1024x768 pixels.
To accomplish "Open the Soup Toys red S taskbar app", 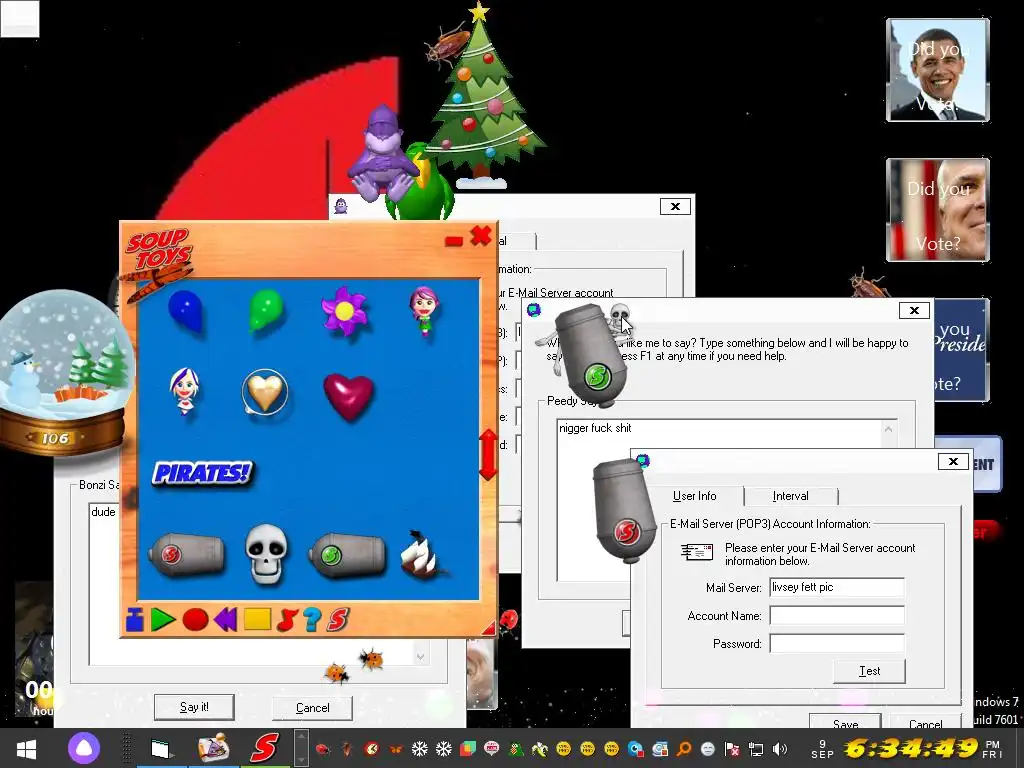I will [x=264, y=748].
